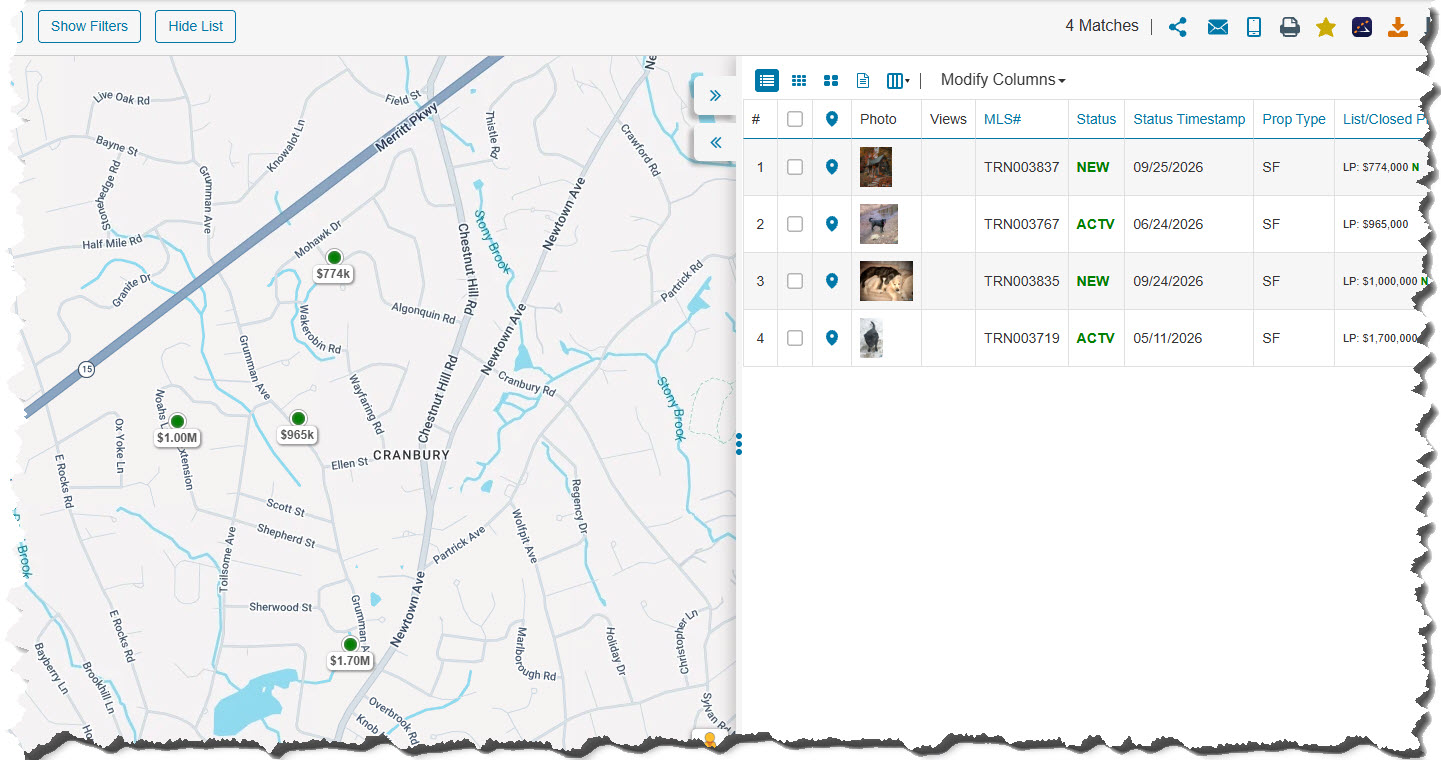Image resolution: width=1441 pixels, height=760 pixels.
Task: Expand list panel with right double-chevron
Action: click(715, 96)
